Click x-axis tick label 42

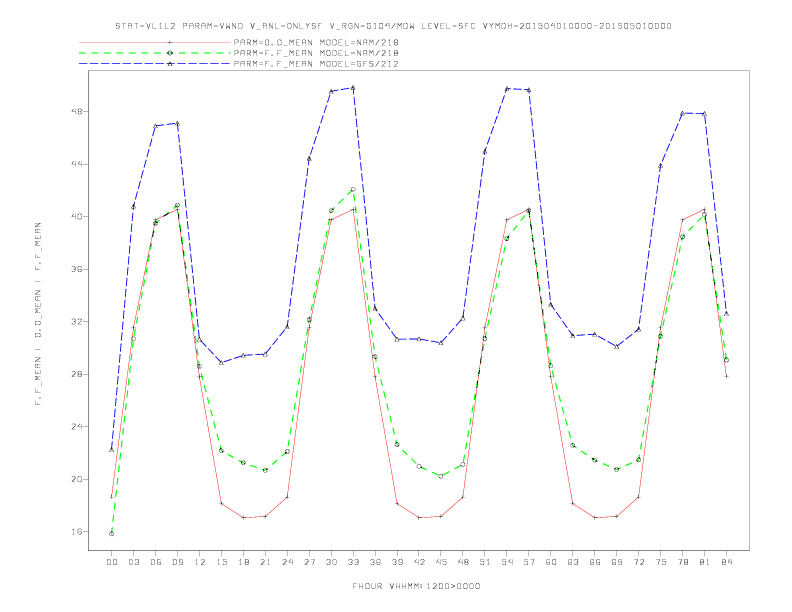[x=419, y=562]
